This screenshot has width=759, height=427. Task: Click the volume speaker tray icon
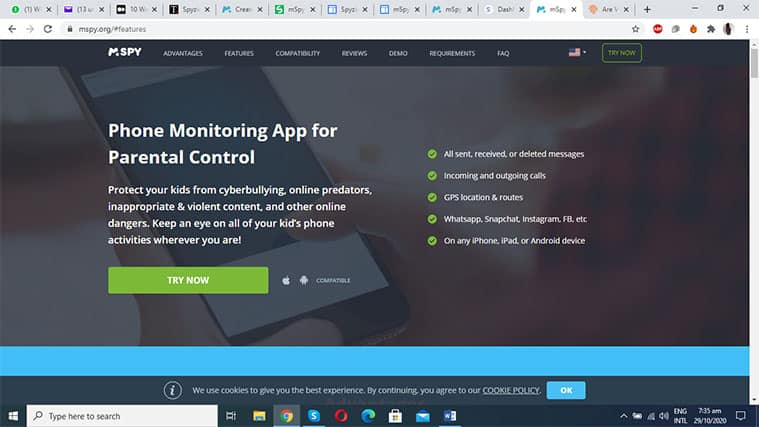664,416
